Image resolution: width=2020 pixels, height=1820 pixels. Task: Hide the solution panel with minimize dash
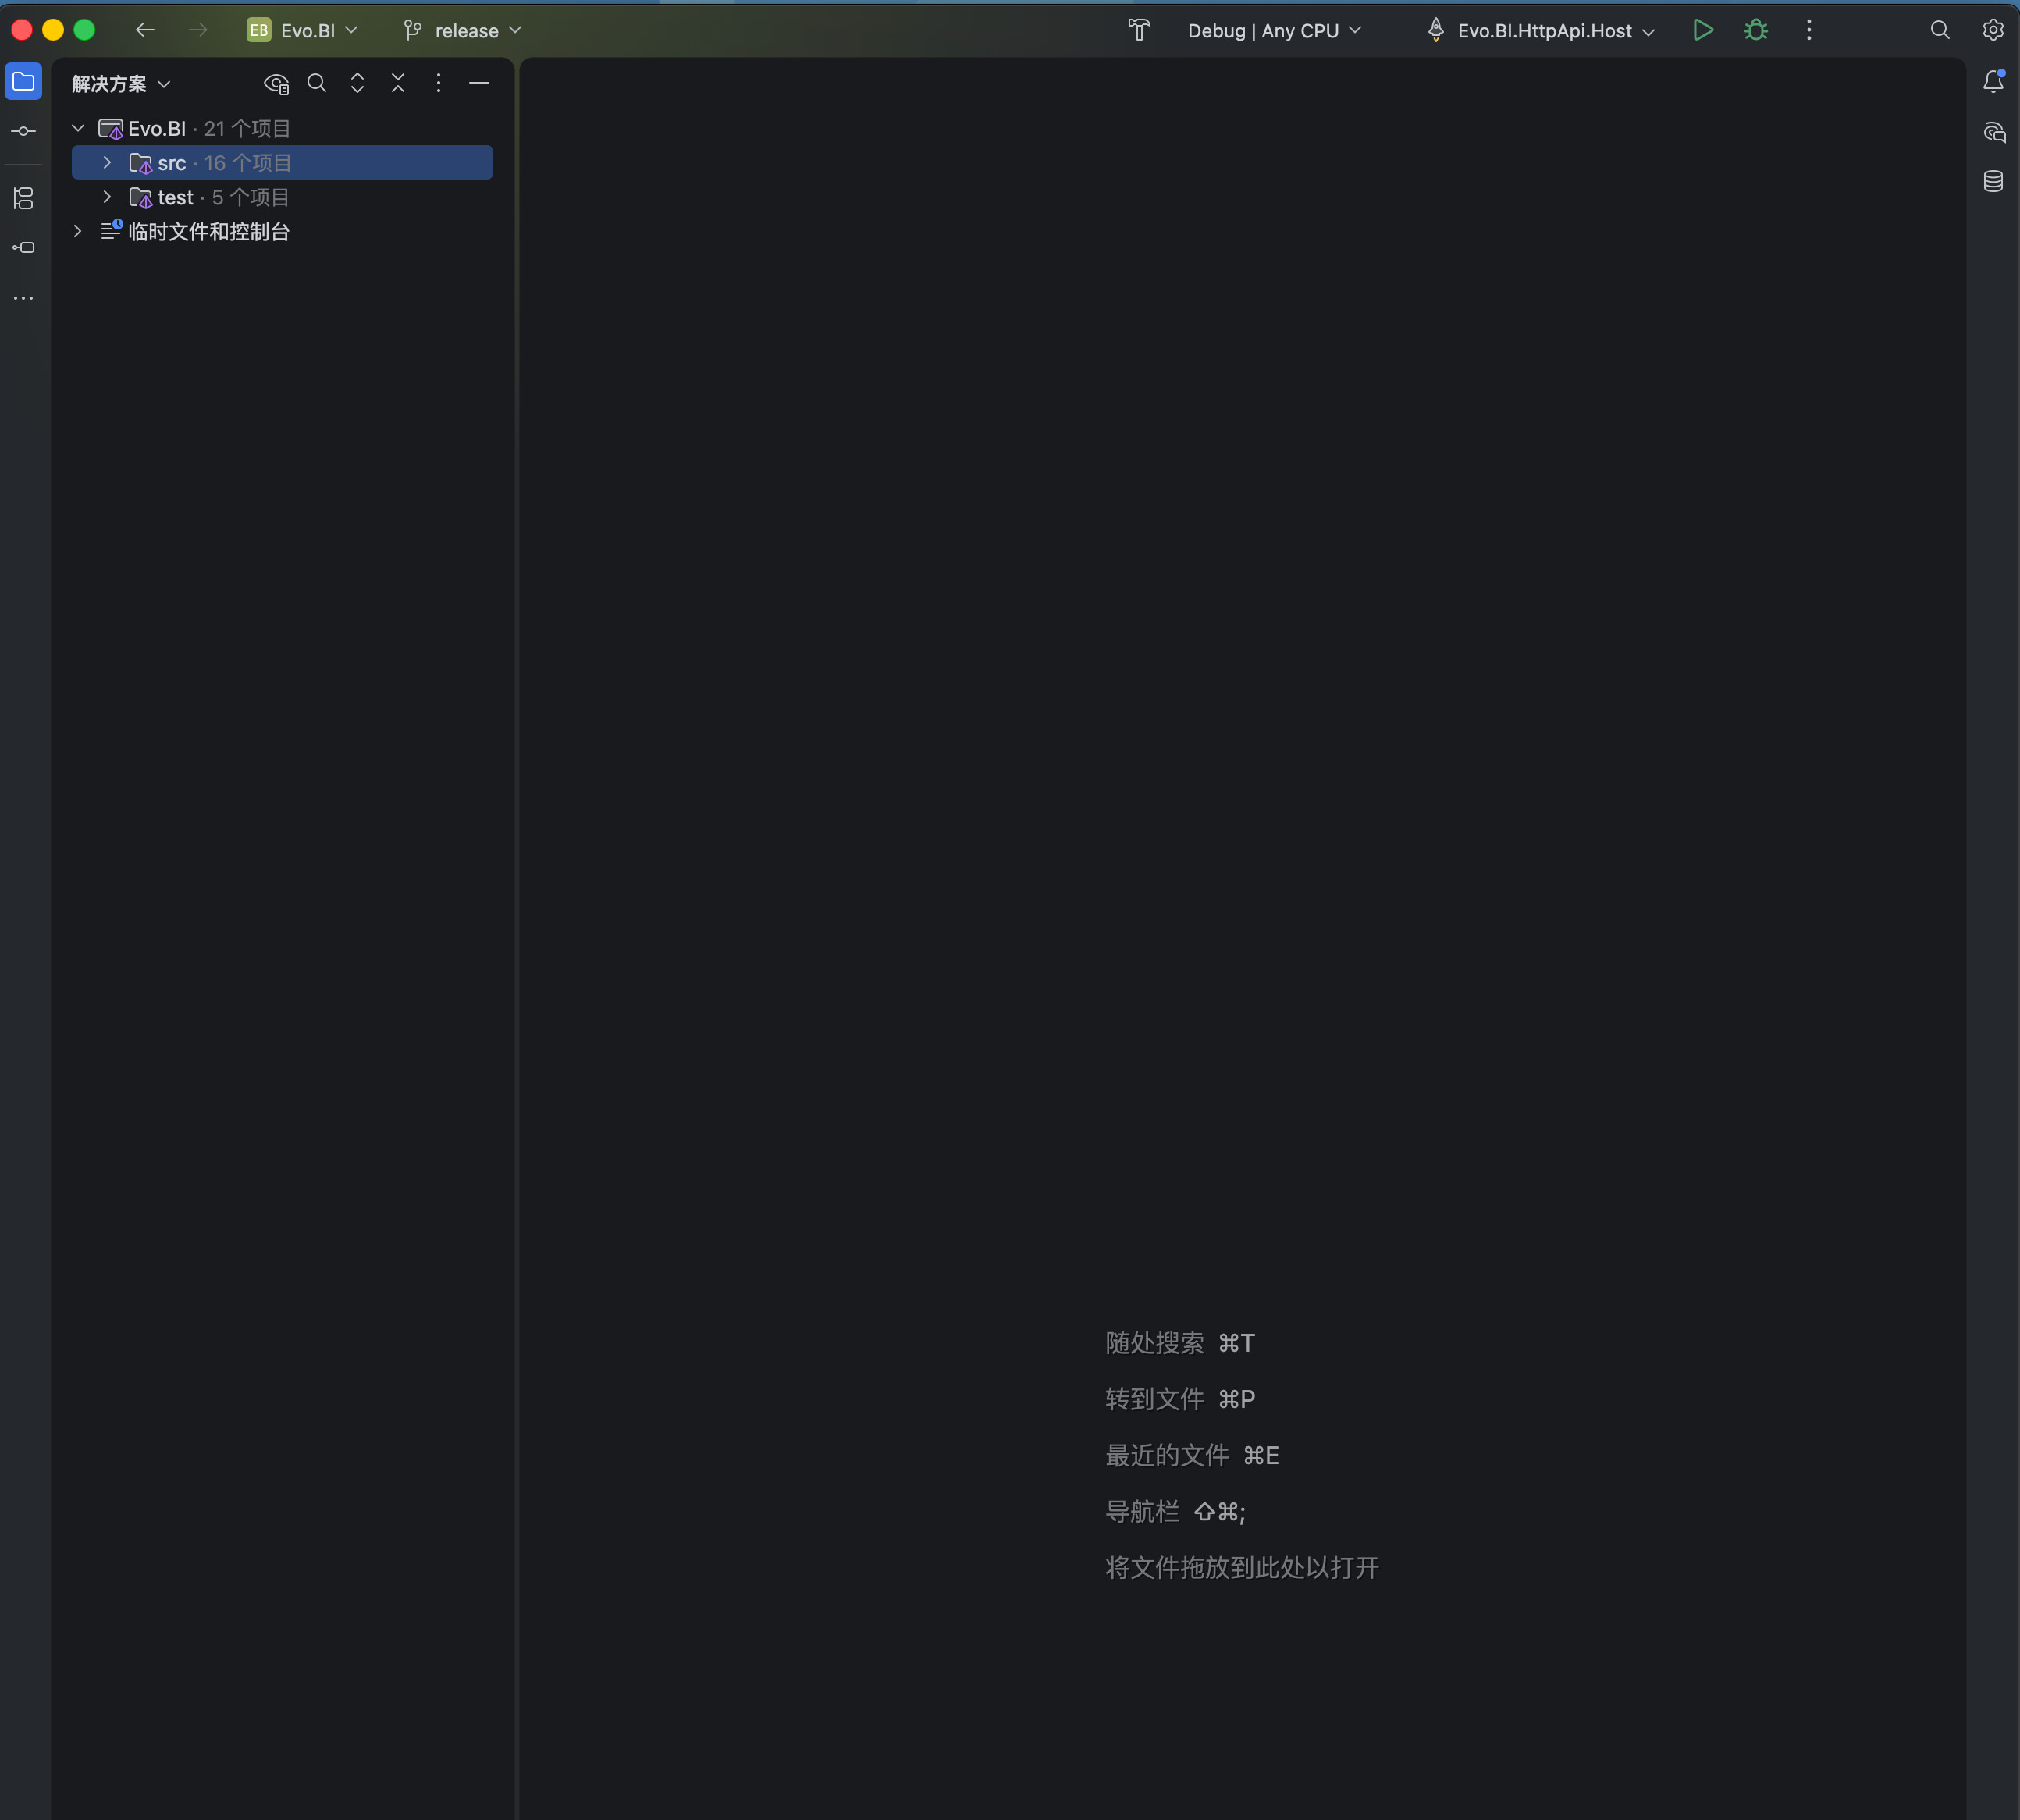(x=479, y=83)
